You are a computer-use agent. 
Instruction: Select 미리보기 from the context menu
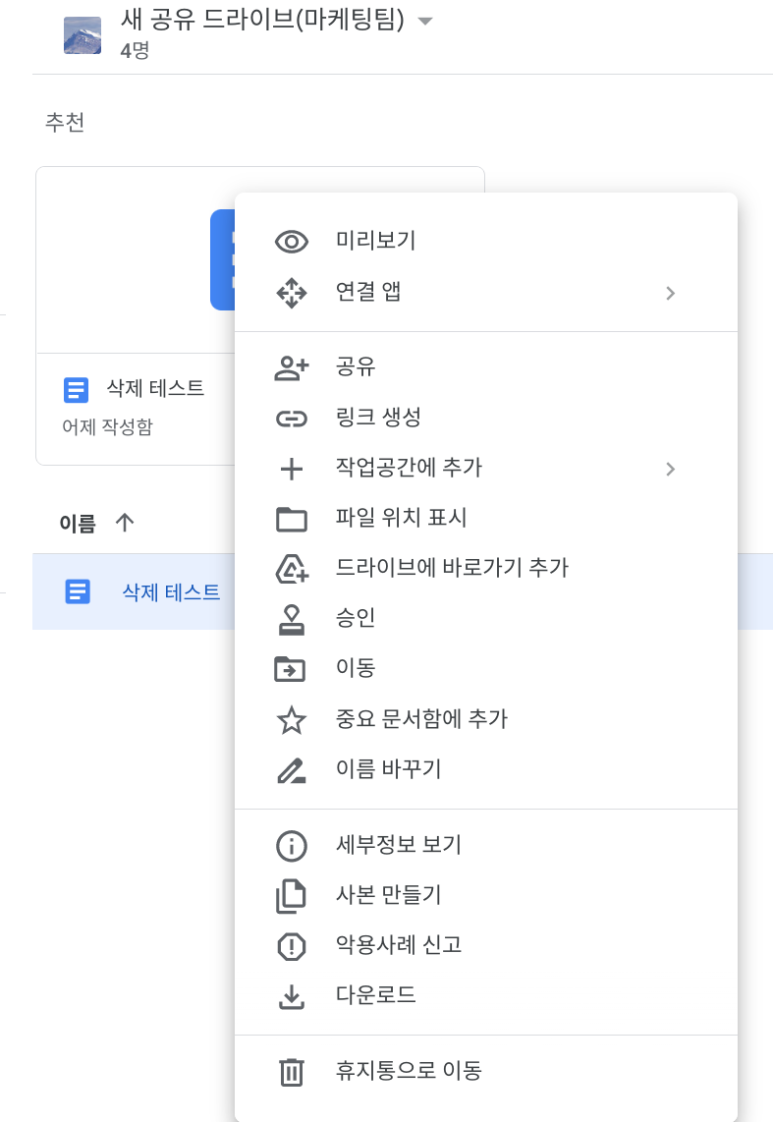click(x=486, y=242)
